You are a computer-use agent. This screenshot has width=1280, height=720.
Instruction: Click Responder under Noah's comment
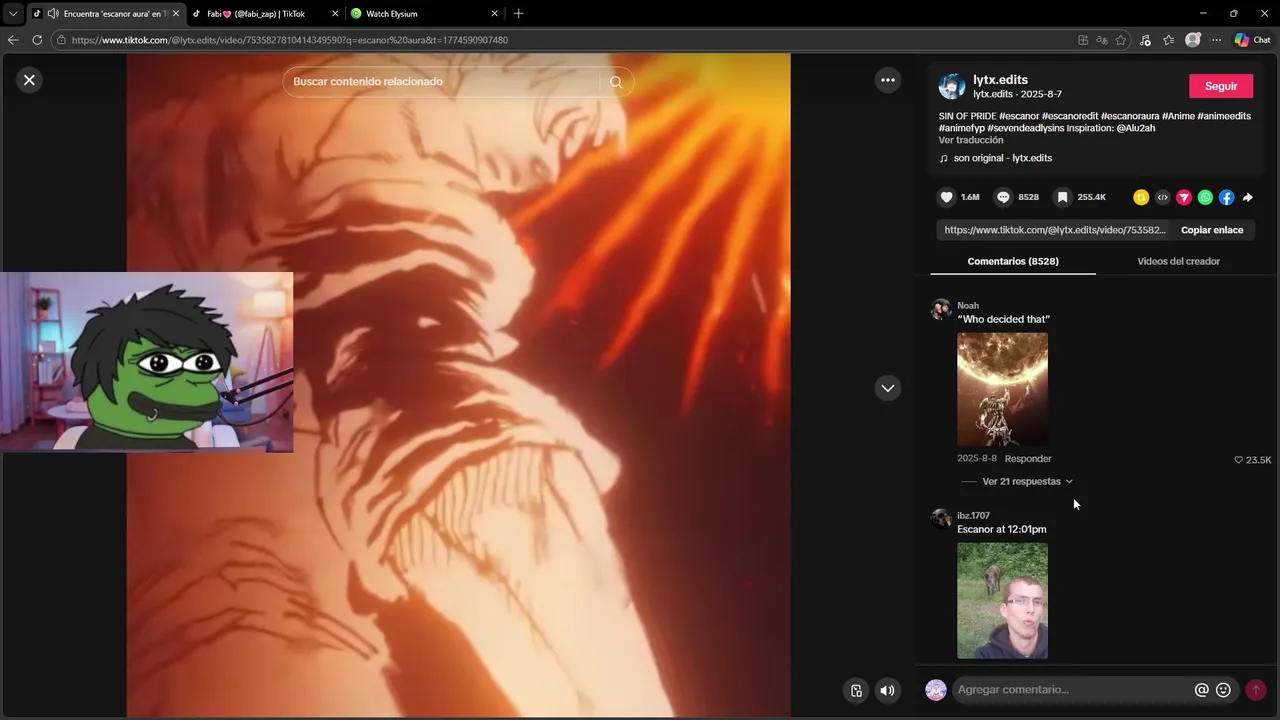tap(1028, 459)
